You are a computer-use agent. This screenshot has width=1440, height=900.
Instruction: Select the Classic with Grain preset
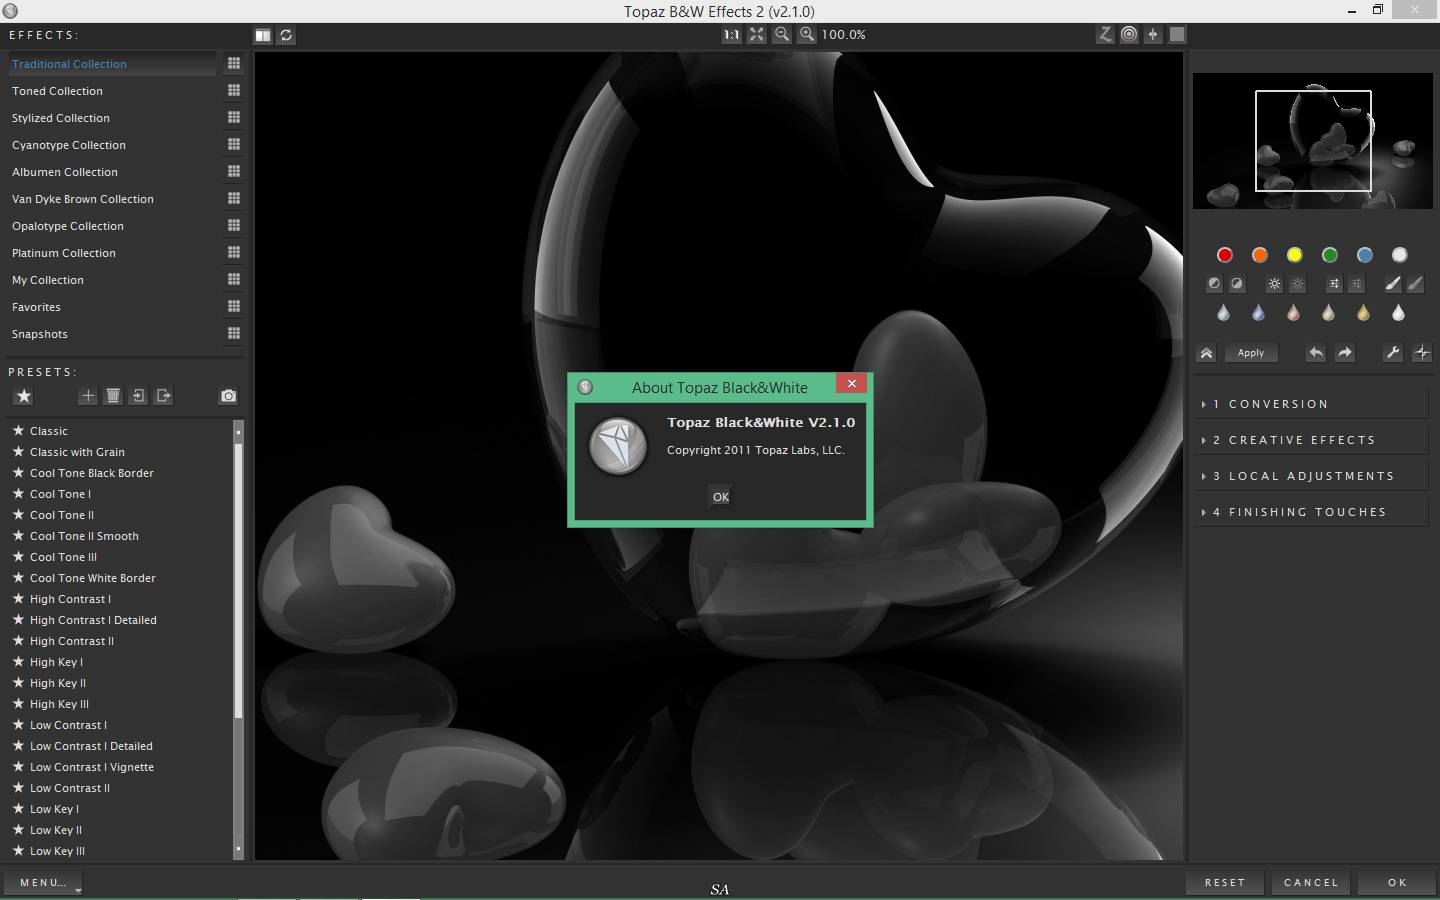pyautogui.click(x=77, y=452)
